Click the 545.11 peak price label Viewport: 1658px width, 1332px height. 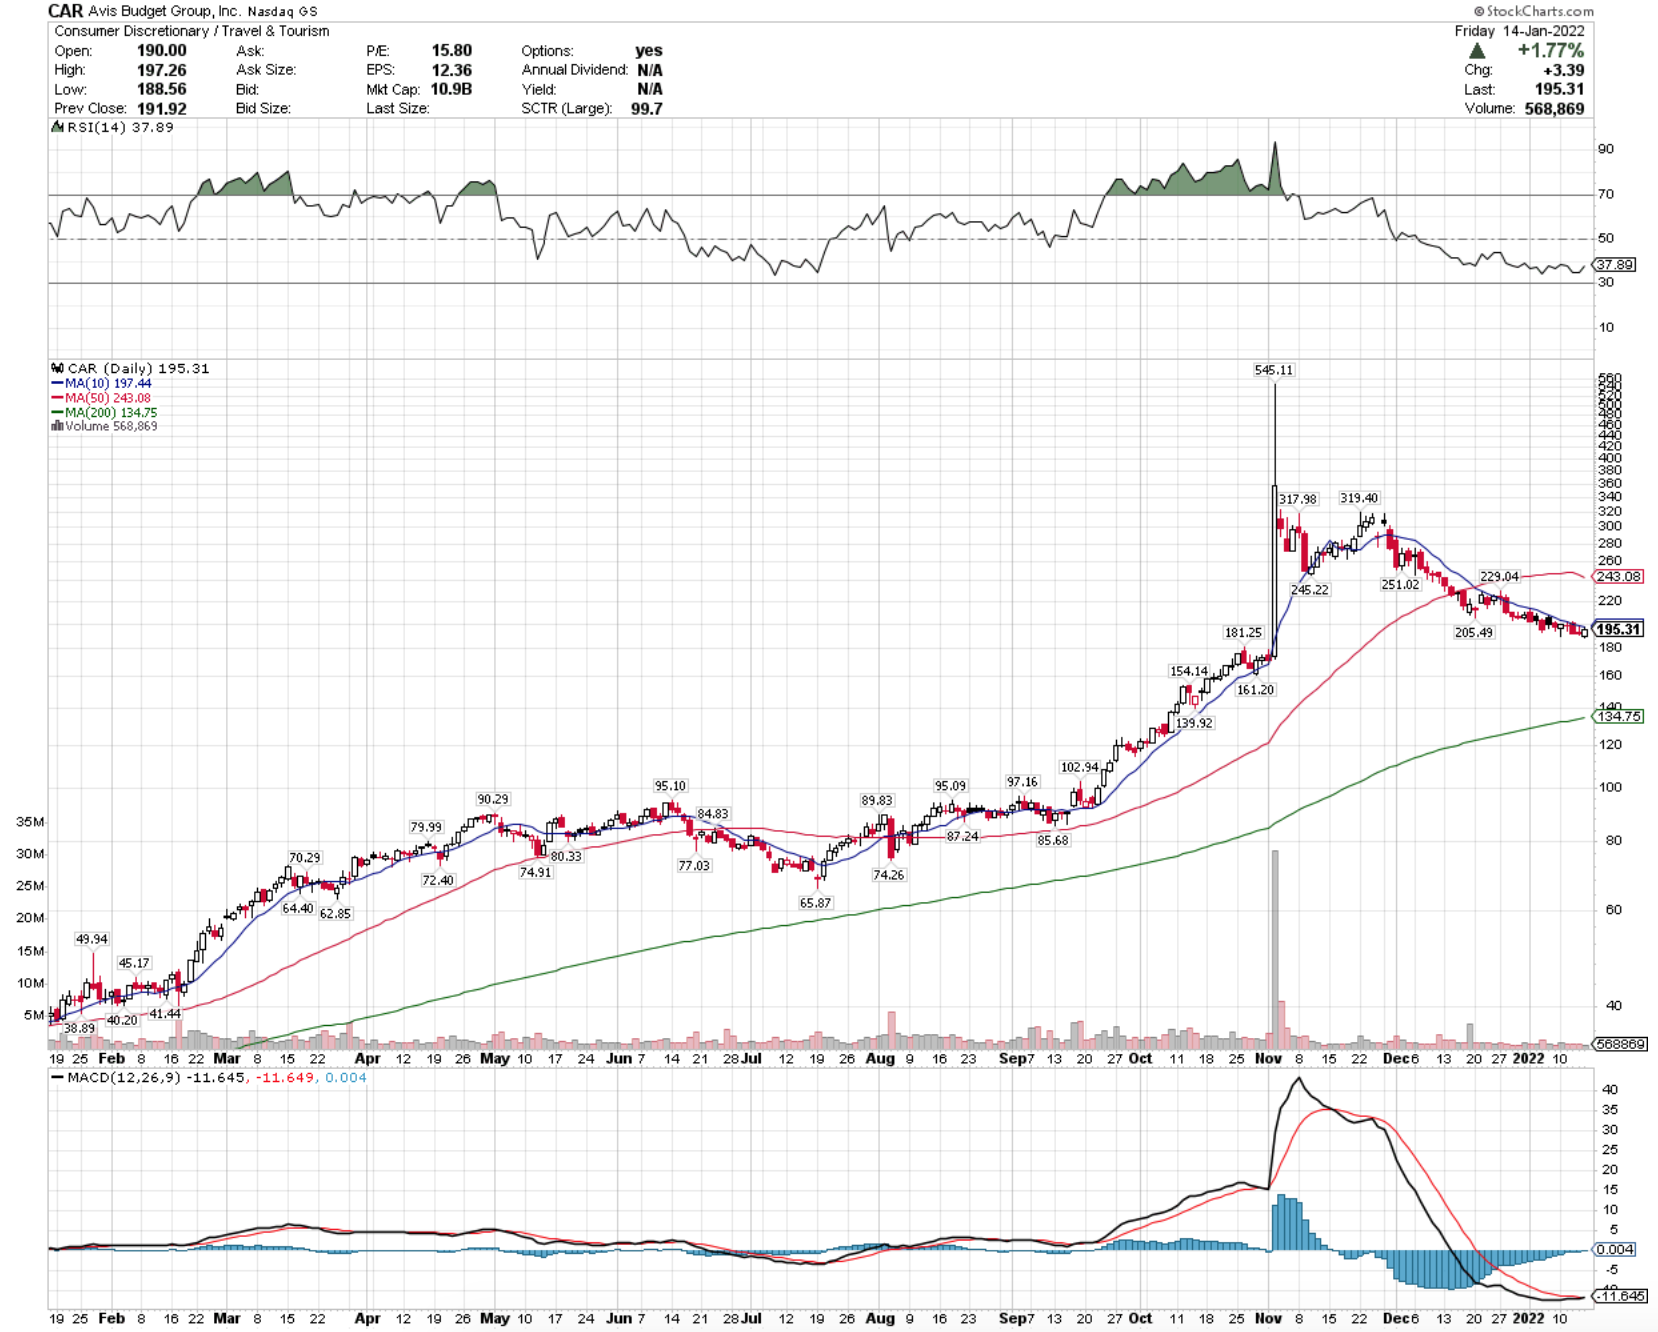click(x=1273, y=370)
